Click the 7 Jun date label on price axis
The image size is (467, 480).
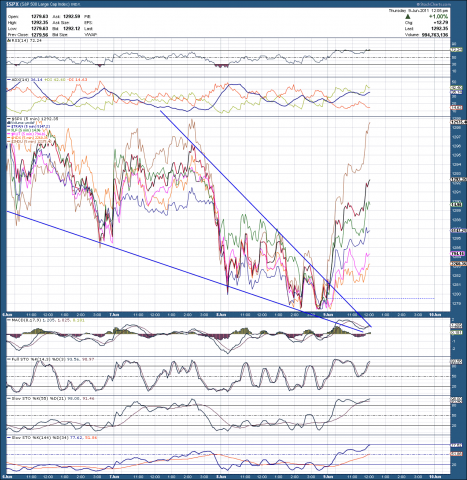(x=114, y=314)
